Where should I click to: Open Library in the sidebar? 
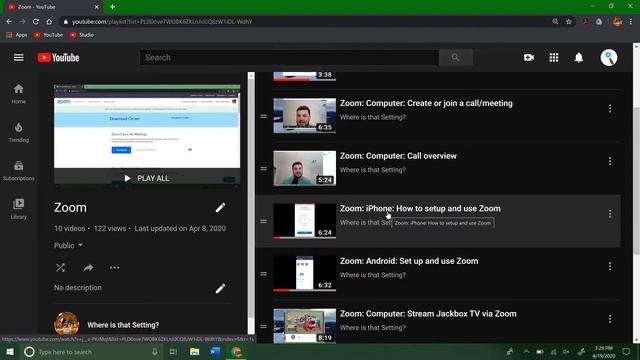click(x=18, y=209)
